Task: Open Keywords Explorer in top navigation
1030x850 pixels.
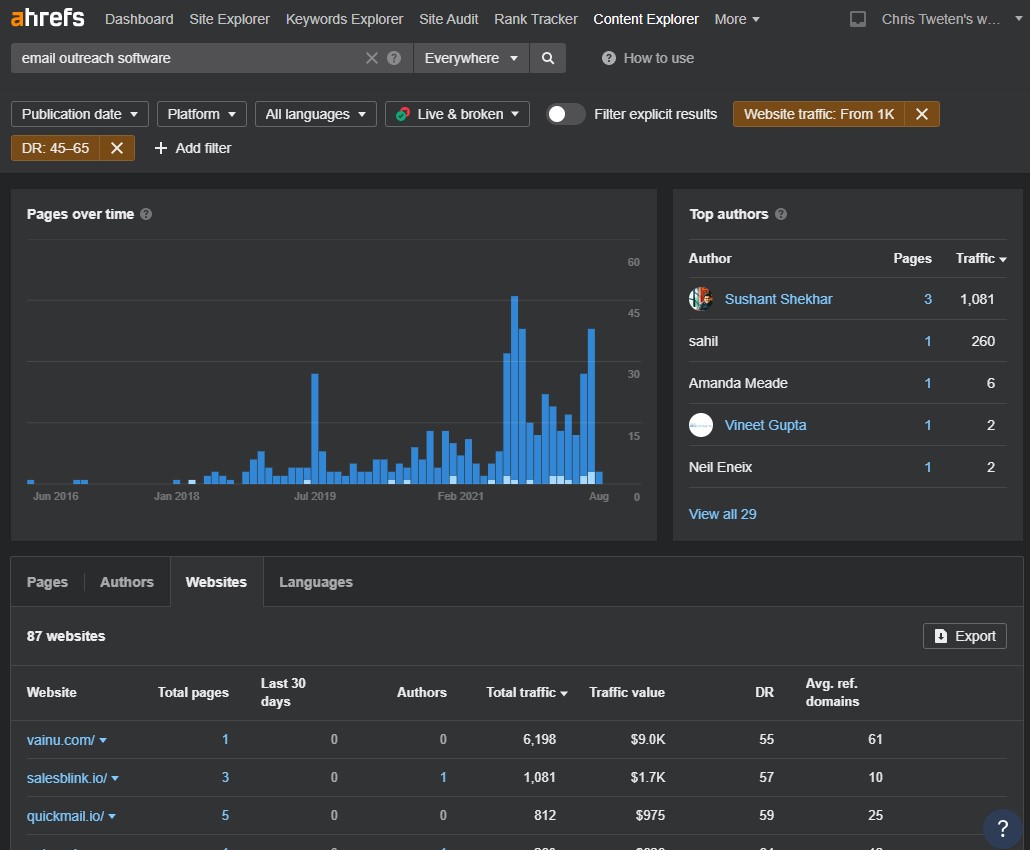Action: pyautogui.click(x=344, y=19)
